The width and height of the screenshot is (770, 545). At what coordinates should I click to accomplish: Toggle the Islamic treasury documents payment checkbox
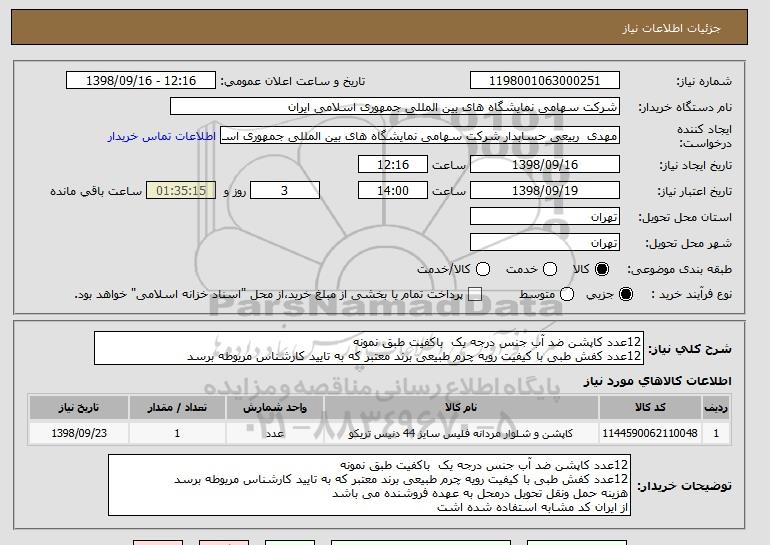475,294
